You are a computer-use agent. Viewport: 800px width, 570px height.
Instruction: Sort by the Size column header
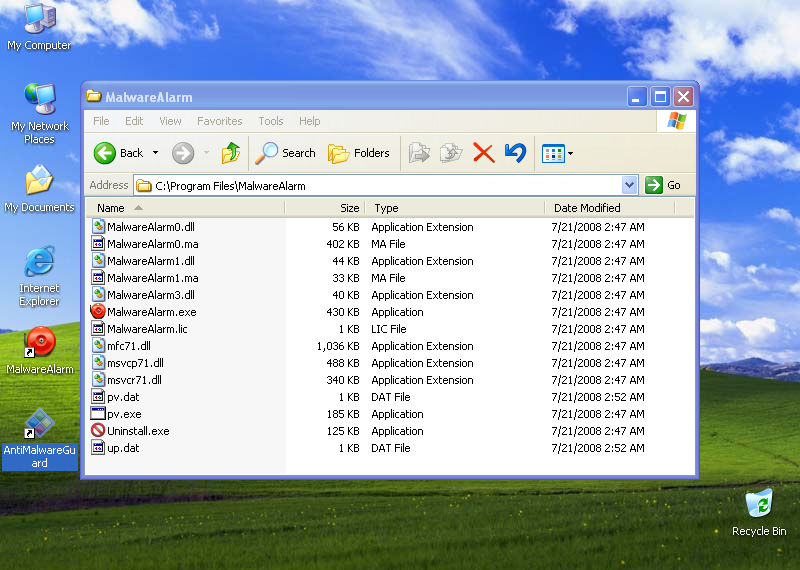coord(325,208)
